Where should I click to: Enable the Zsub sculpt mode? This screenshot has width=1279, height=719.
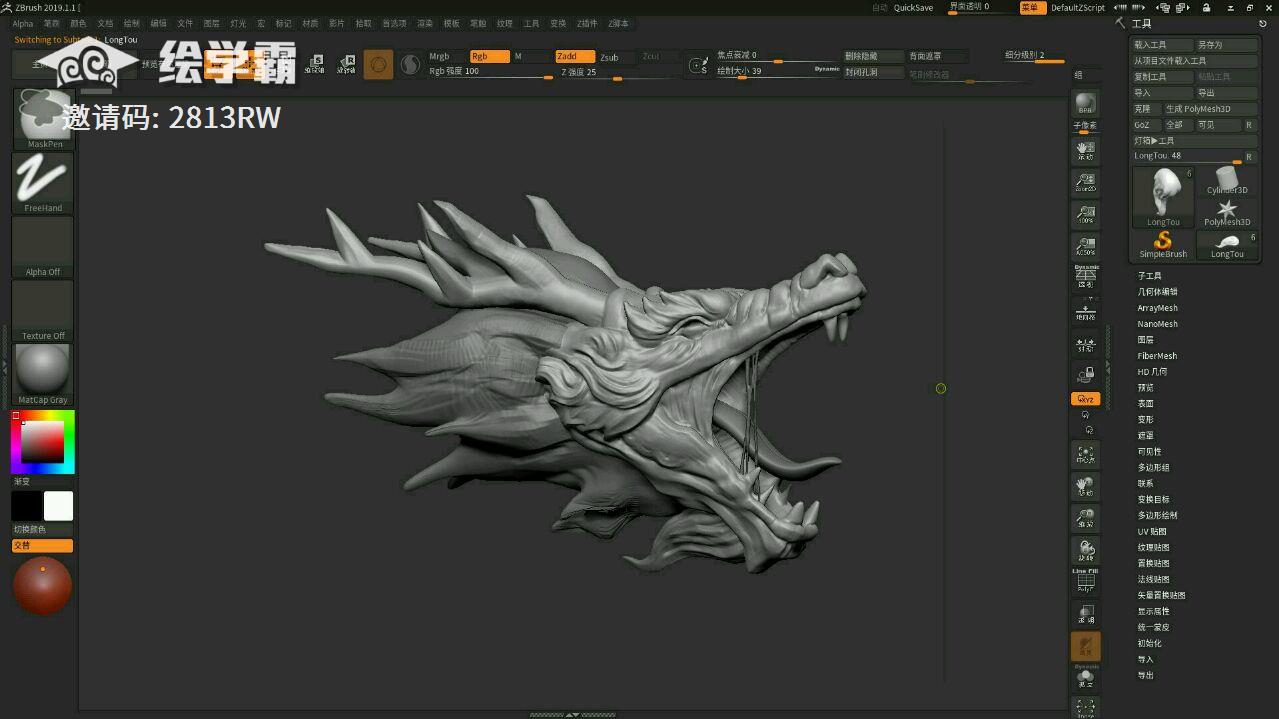coord(610,58)
